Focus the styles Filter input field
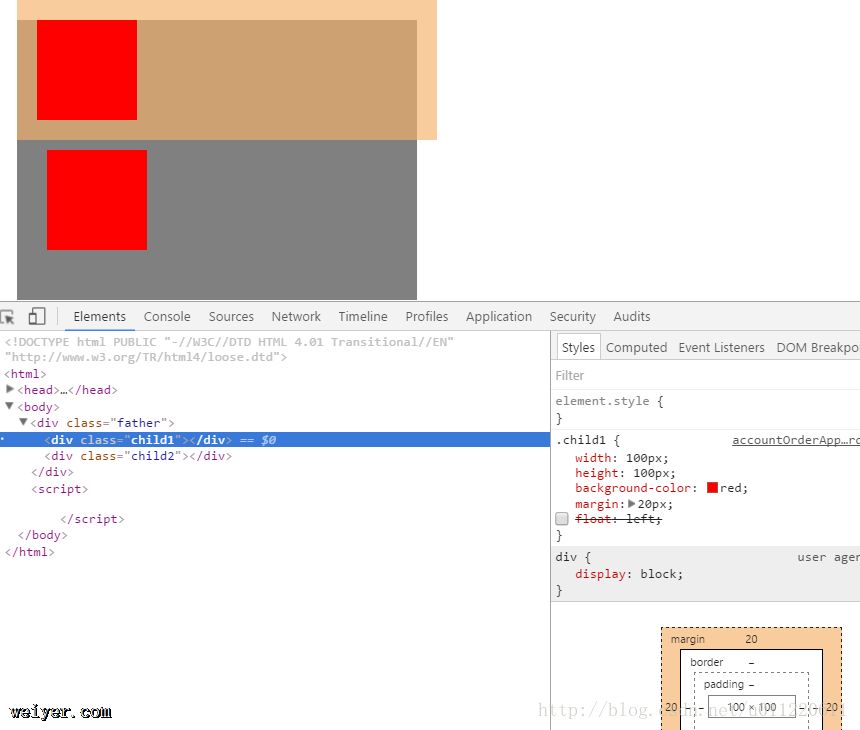This screenshot has width=860, height=730. [x=705, y=376]
